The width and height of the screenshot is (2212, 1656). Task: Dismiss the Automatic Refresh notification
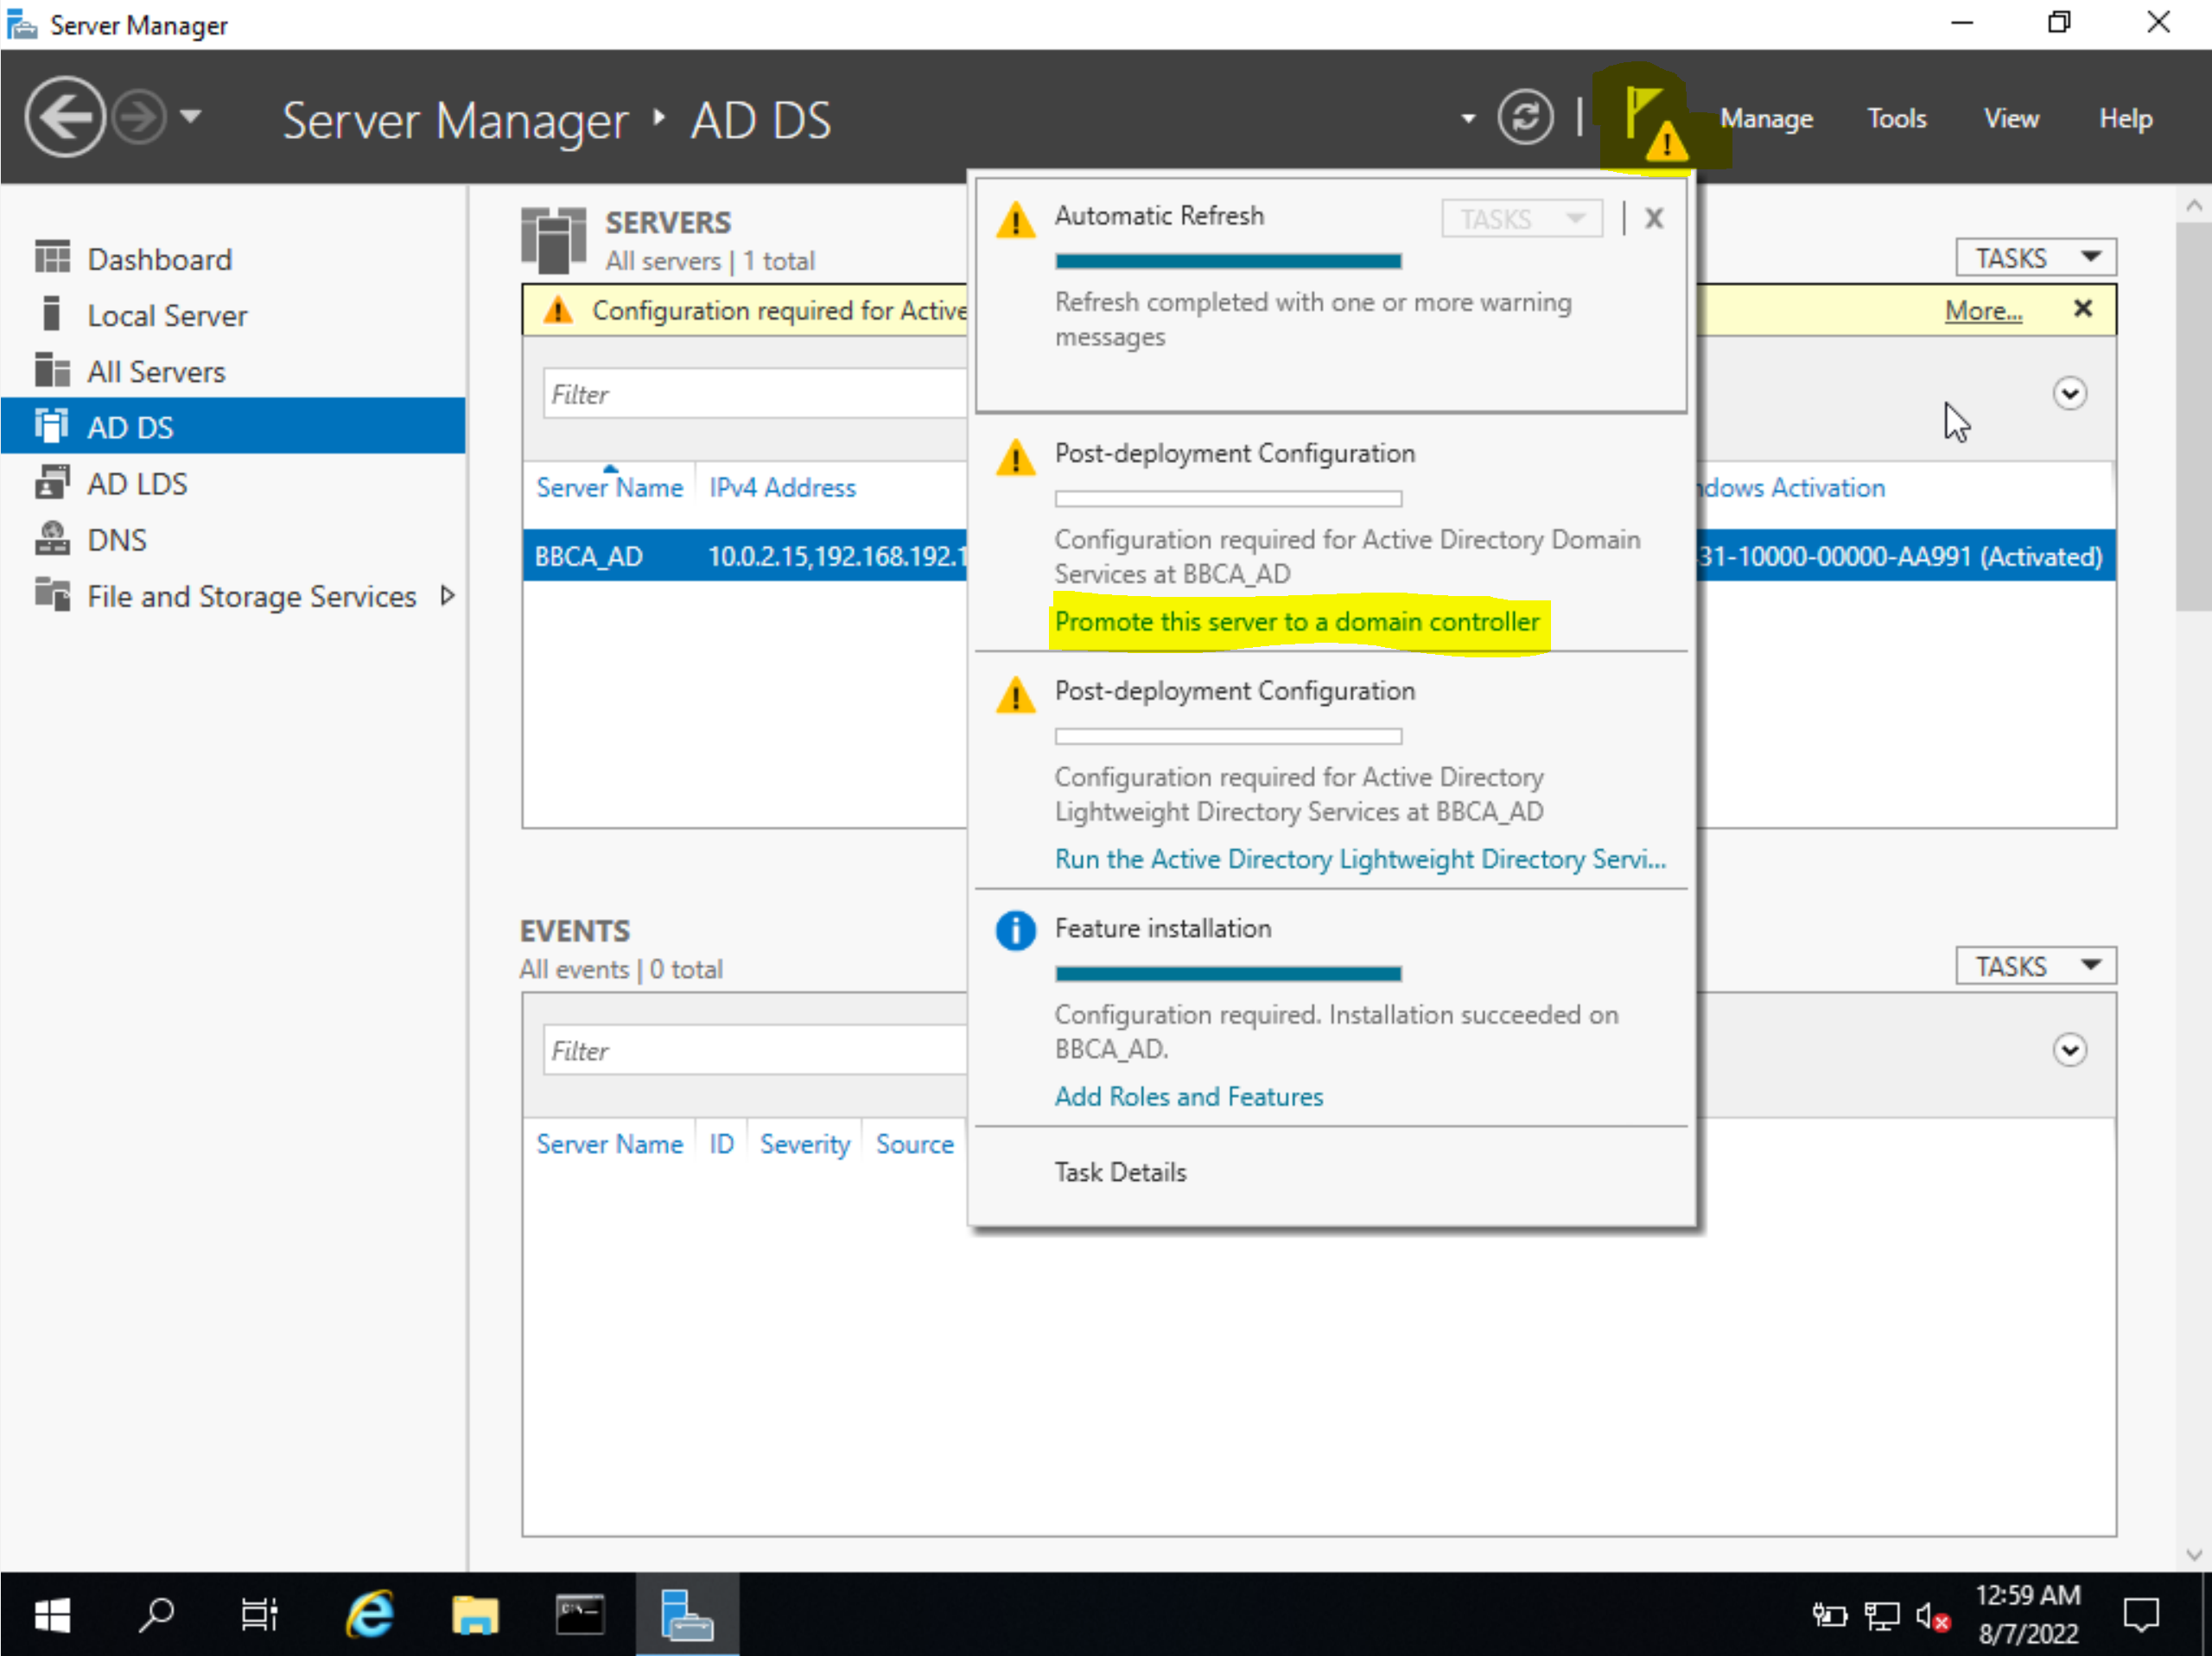pyautogui.click(x=1653, y=218)
